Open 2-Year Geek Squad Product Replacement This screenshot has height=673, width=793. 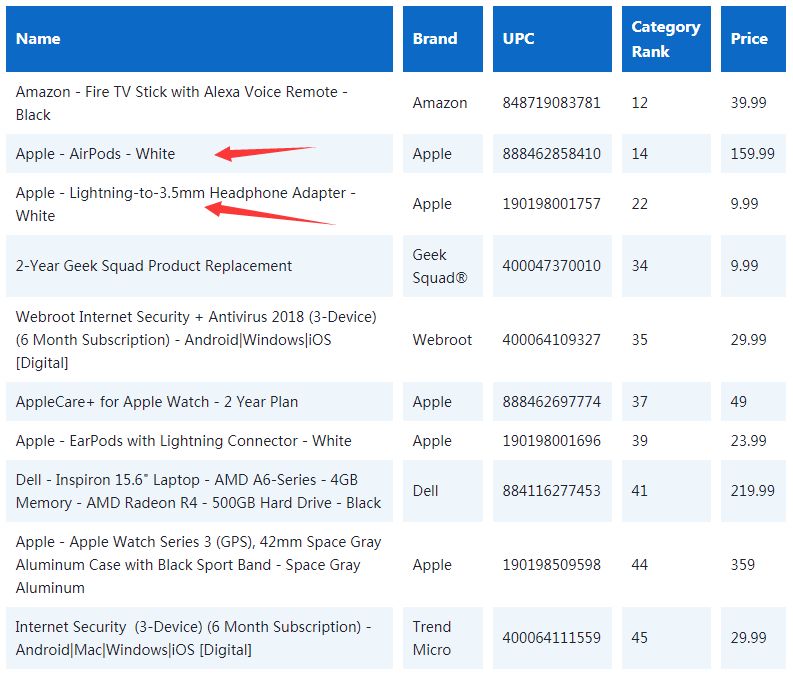pos(154,266)
